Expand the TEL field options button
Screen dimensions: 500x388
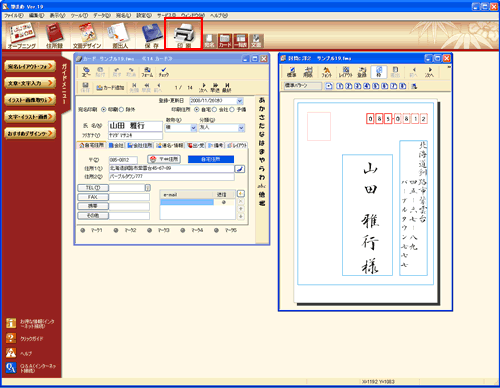[147, 188]
